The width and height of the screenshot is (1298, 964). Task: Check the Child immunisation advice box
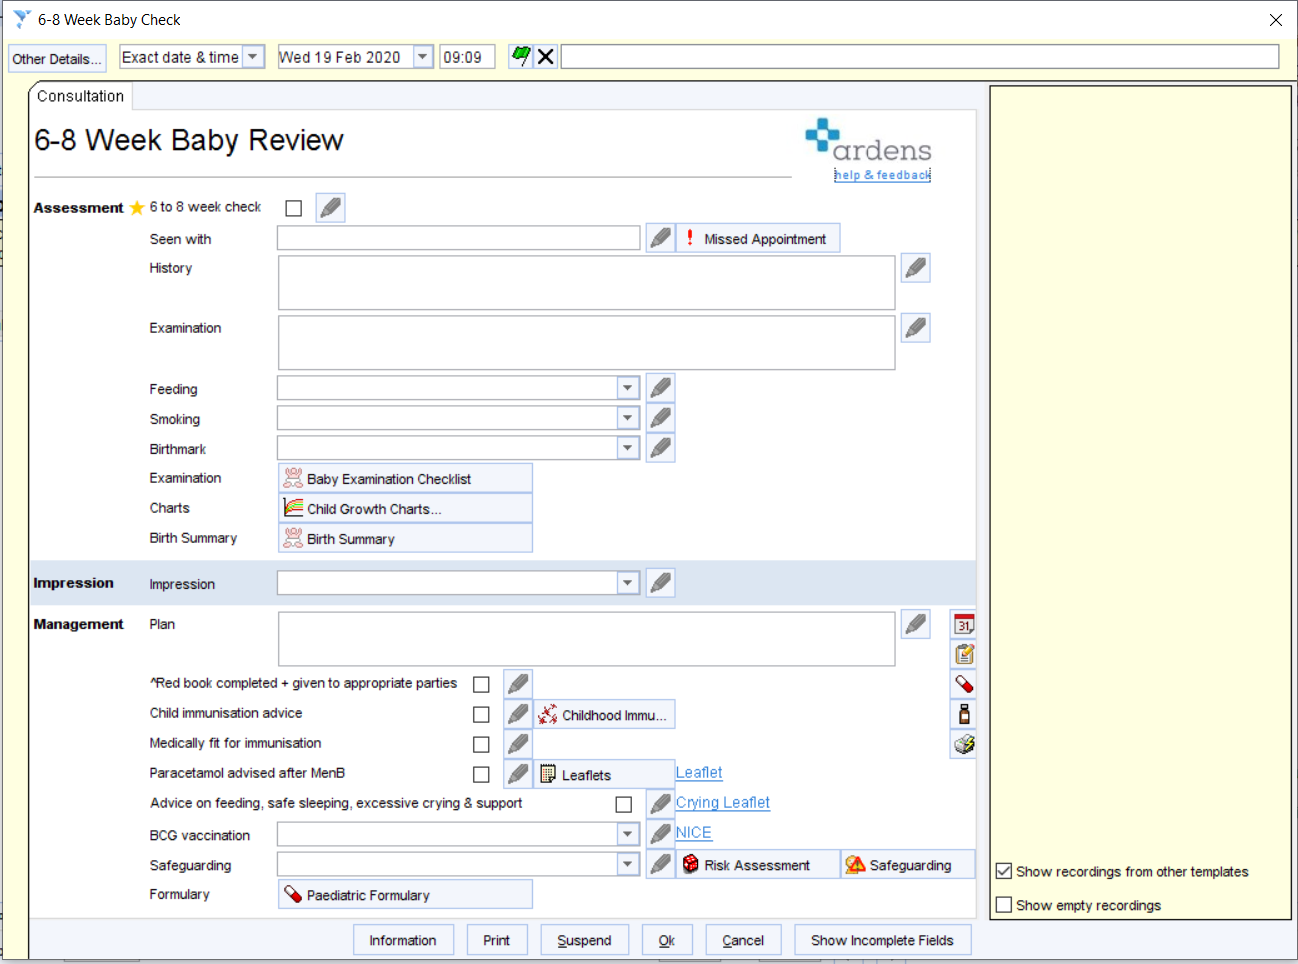tap(481, 713)
